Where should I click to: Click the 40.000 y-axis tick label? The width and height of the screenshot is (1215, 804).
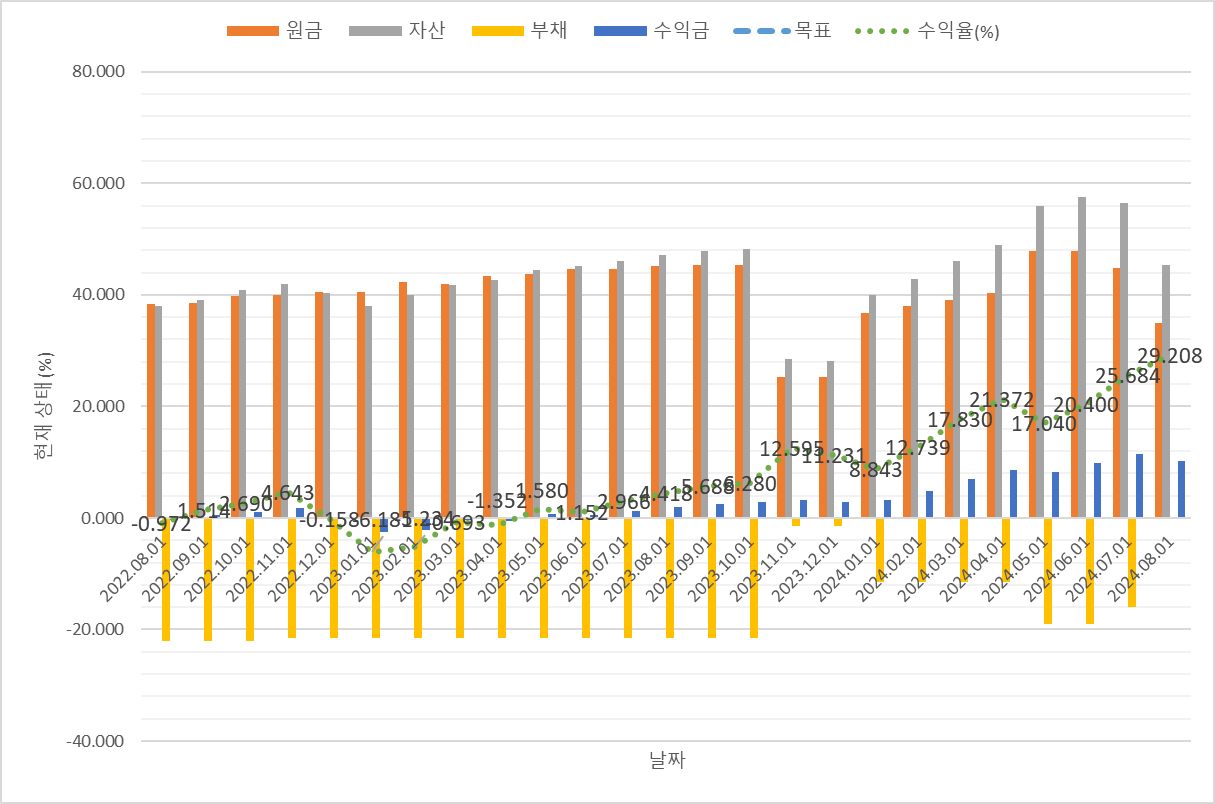point(96,295)
